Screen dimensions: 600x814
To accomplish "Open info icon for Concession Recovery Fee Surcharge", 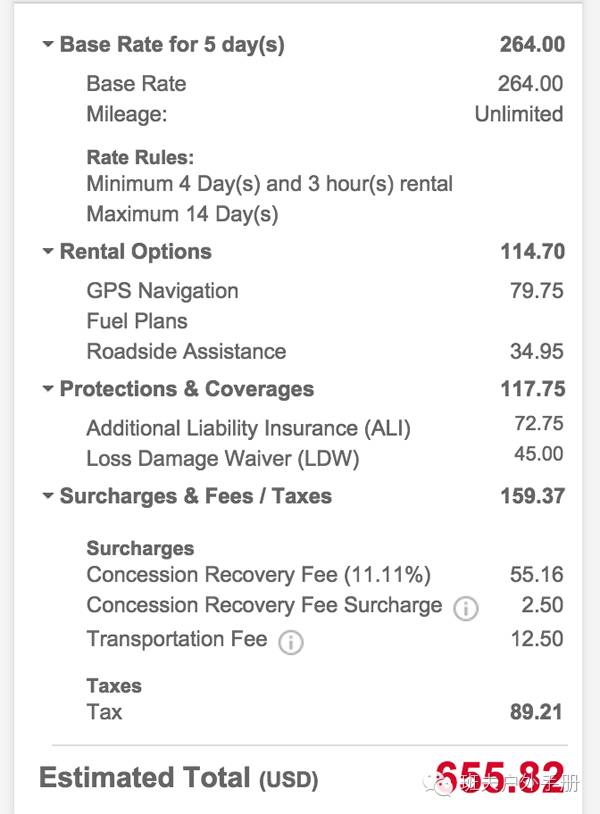I will pos(465,608).
